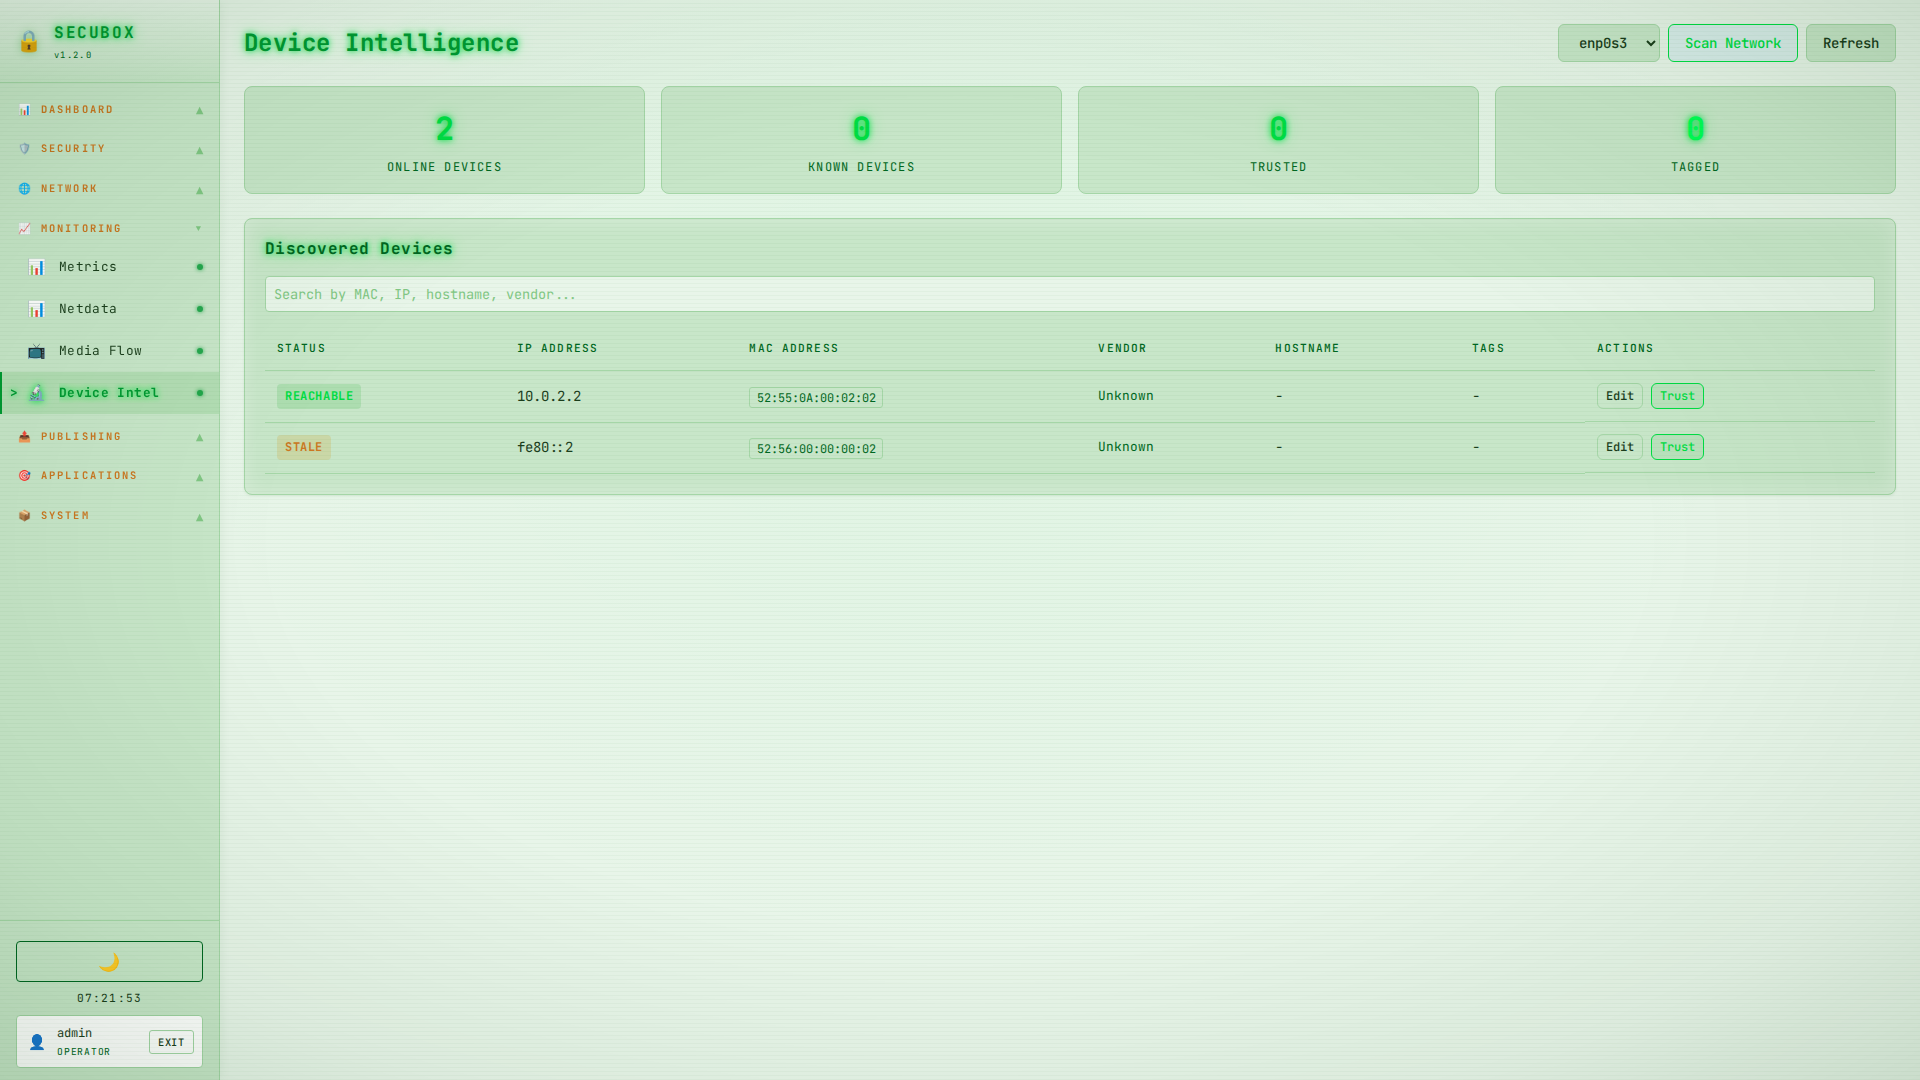Image resolution: width=1920 pixels, height=1080 pixels.
Task: Click the Media Flow TV icon
Action: point(37,351)
